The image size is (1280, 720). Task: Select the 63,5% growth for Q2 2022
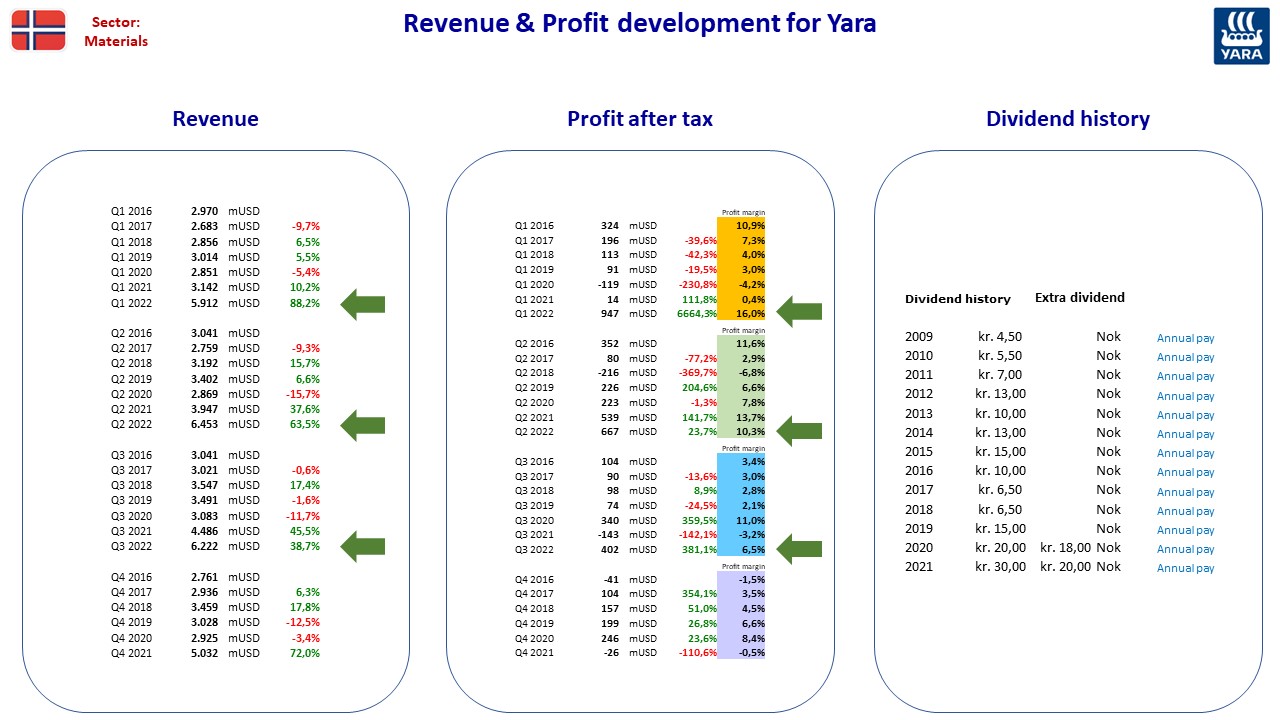305,424
